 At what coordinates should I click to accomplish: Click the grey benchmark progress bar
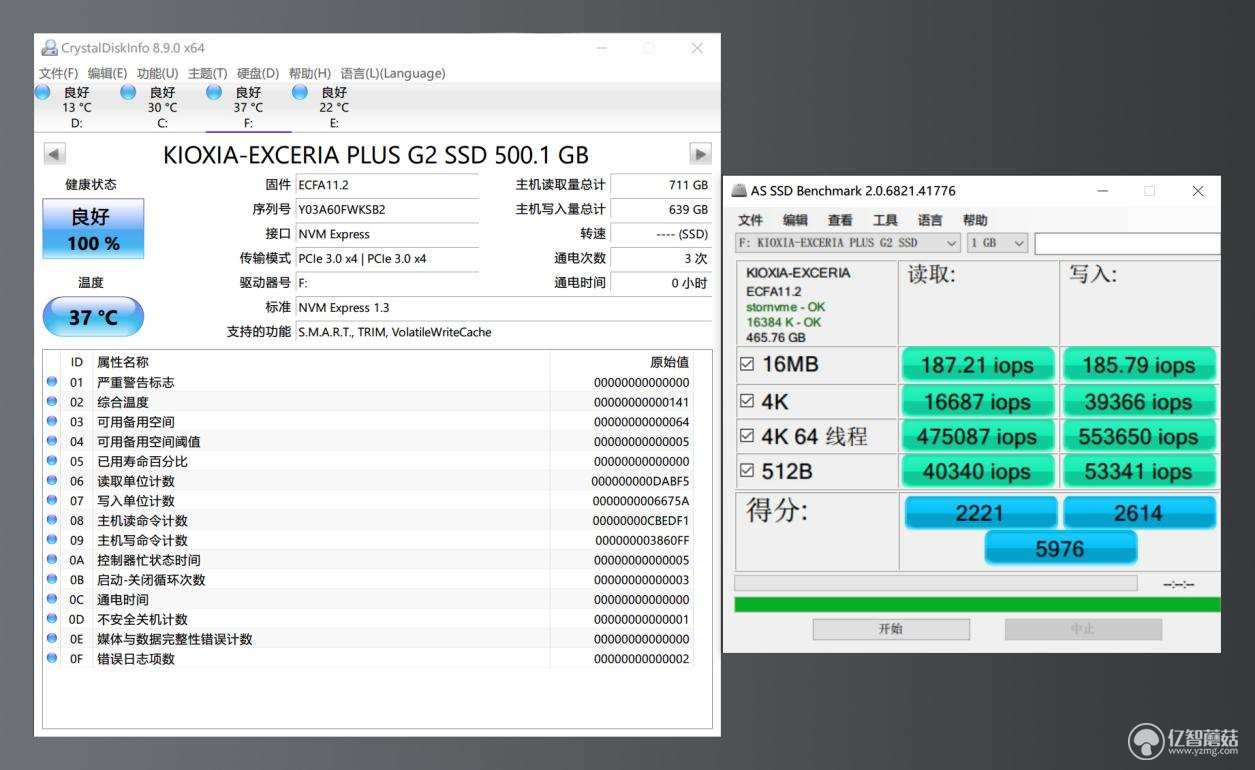[935, 583]
